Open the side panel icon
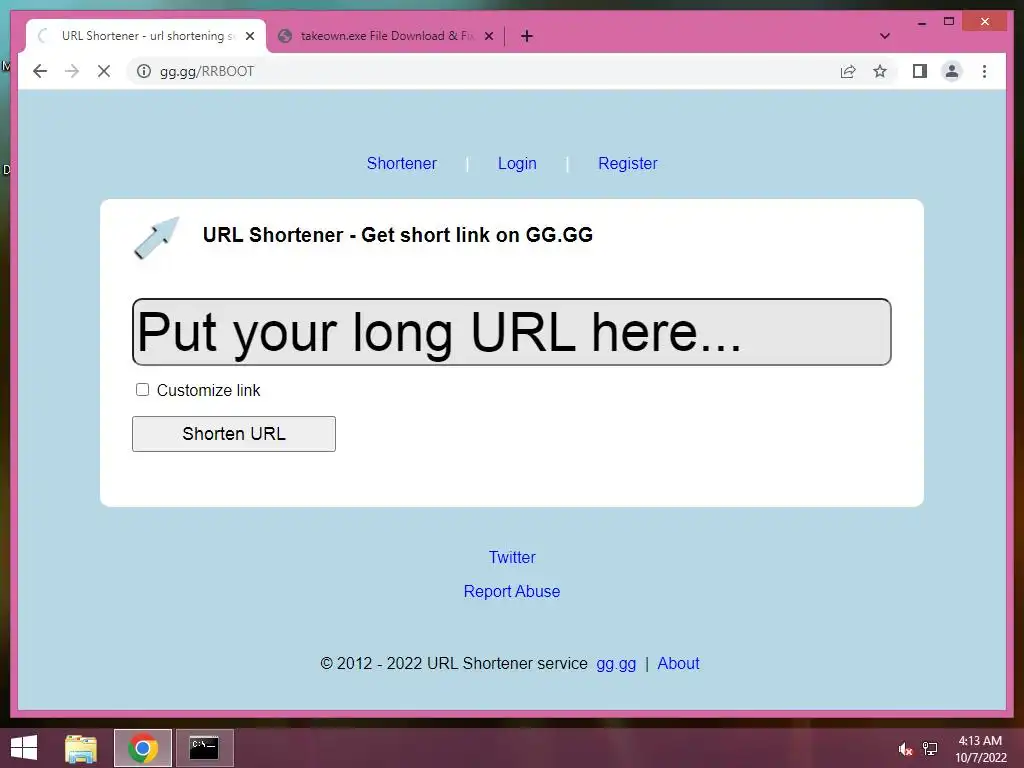Screen dimensions: 1024x768 920,71
